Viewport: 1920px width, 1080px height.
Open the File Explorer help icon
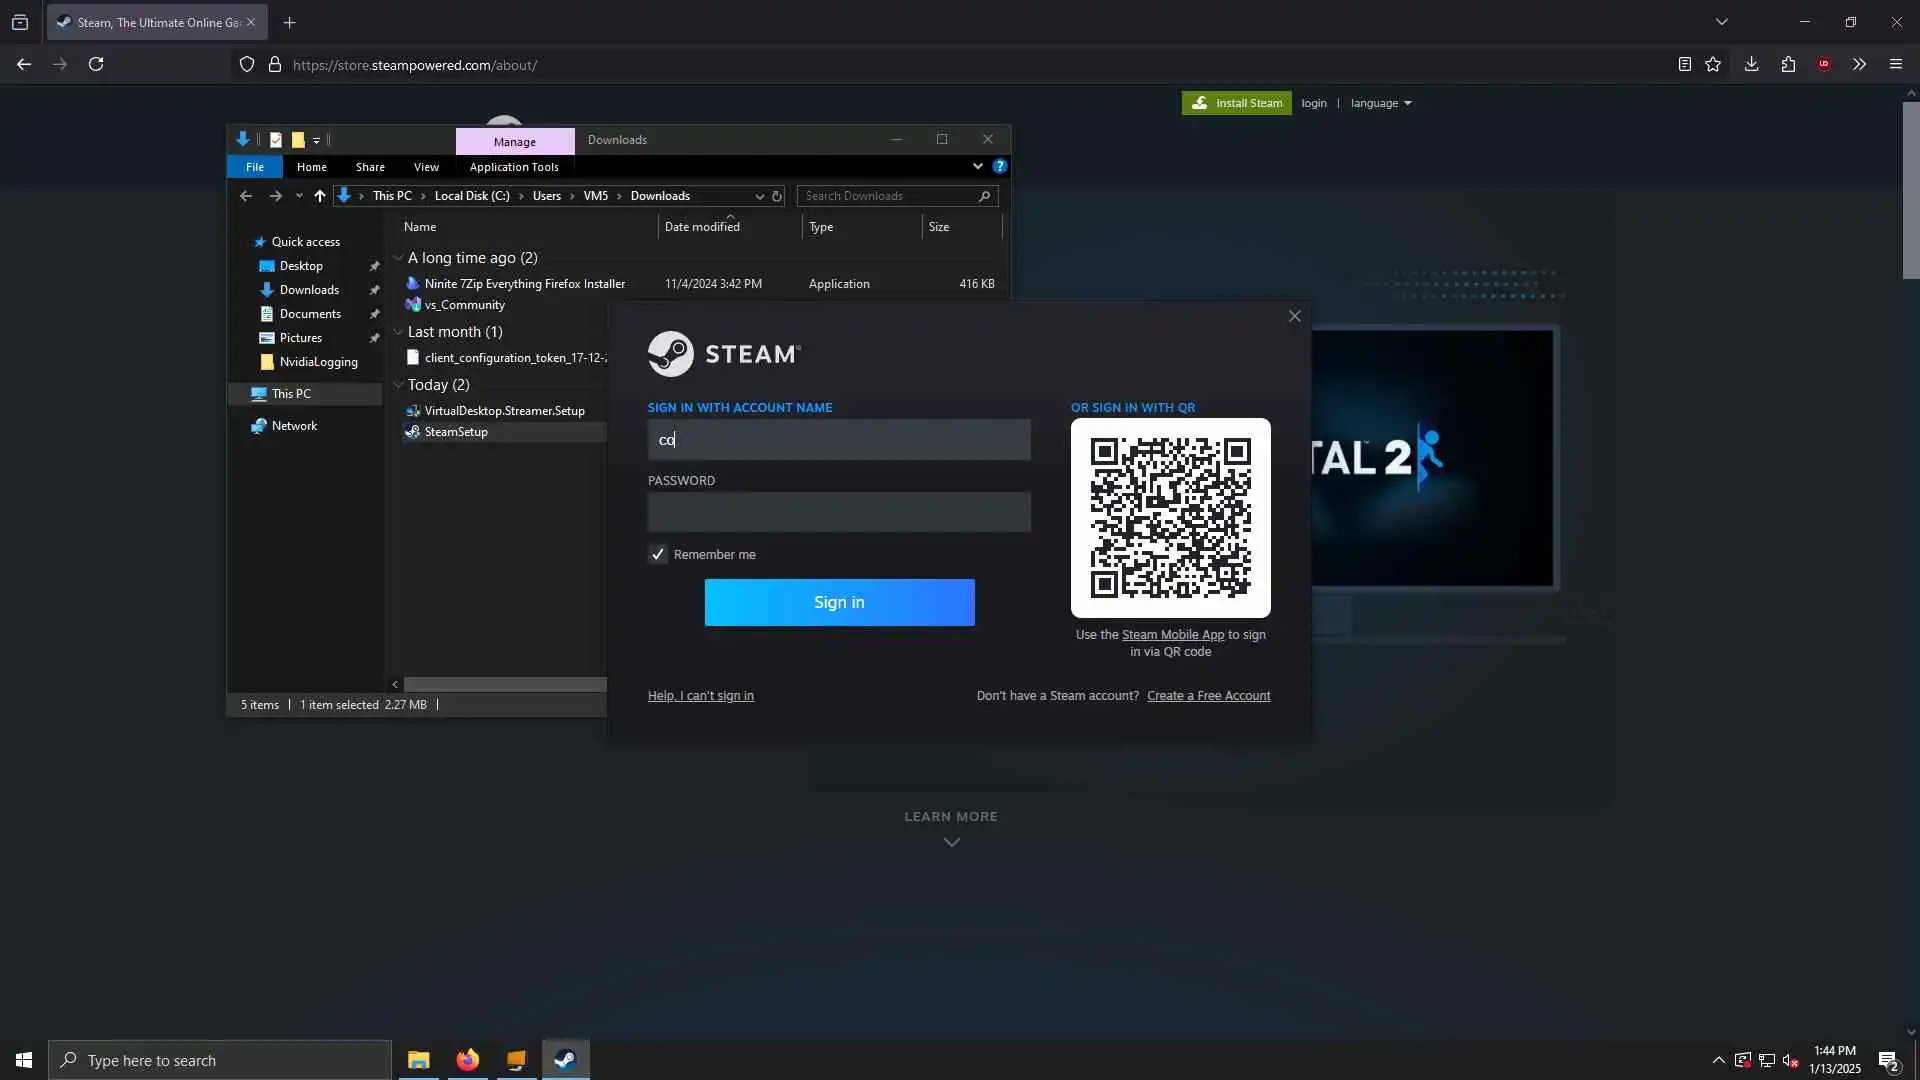click(999, 166)
